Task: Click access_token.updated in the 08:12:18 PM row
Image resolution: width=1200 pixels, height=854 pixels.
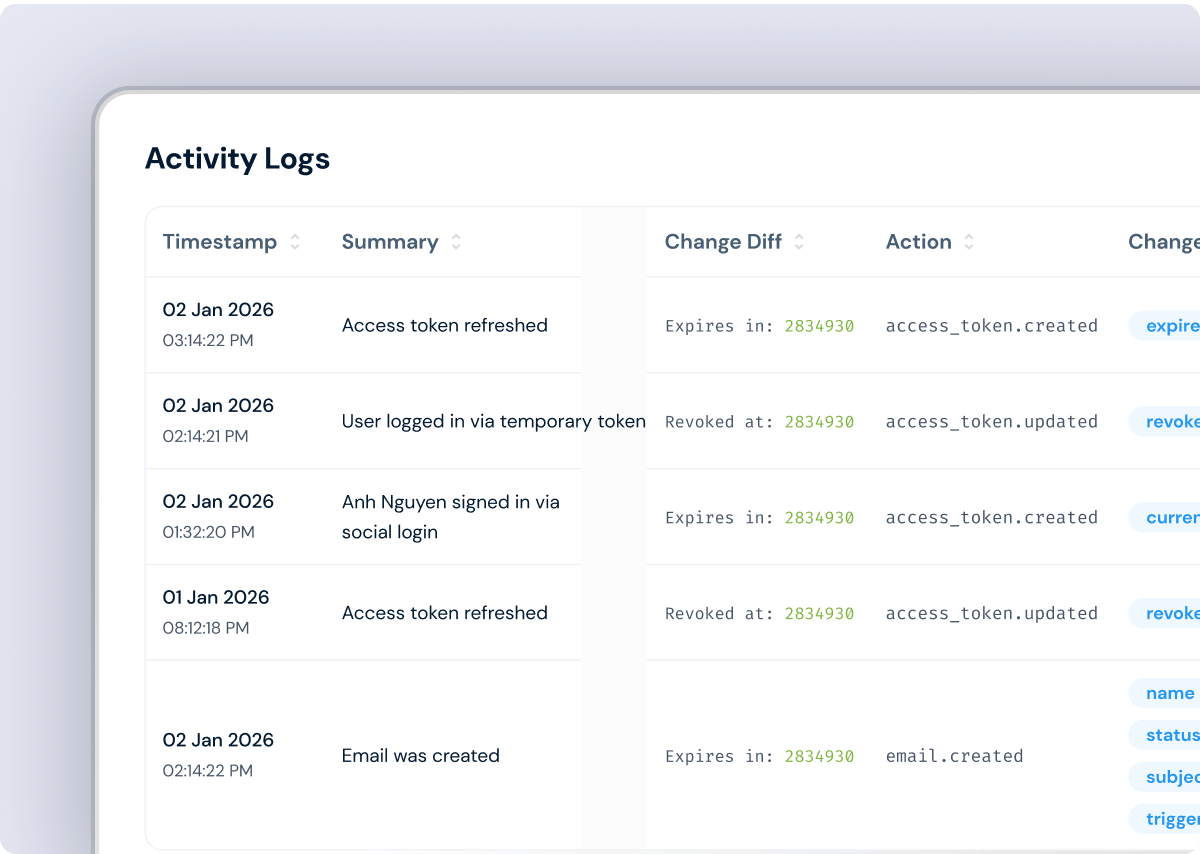Action: 992,614
